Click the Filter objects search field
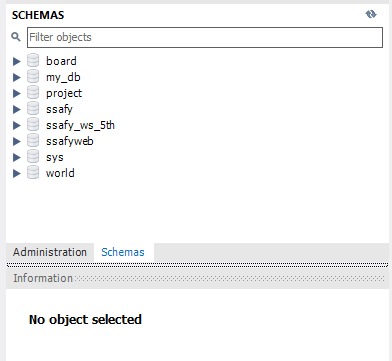Screen dimensions: 392x361 click(x=205, y=37)
